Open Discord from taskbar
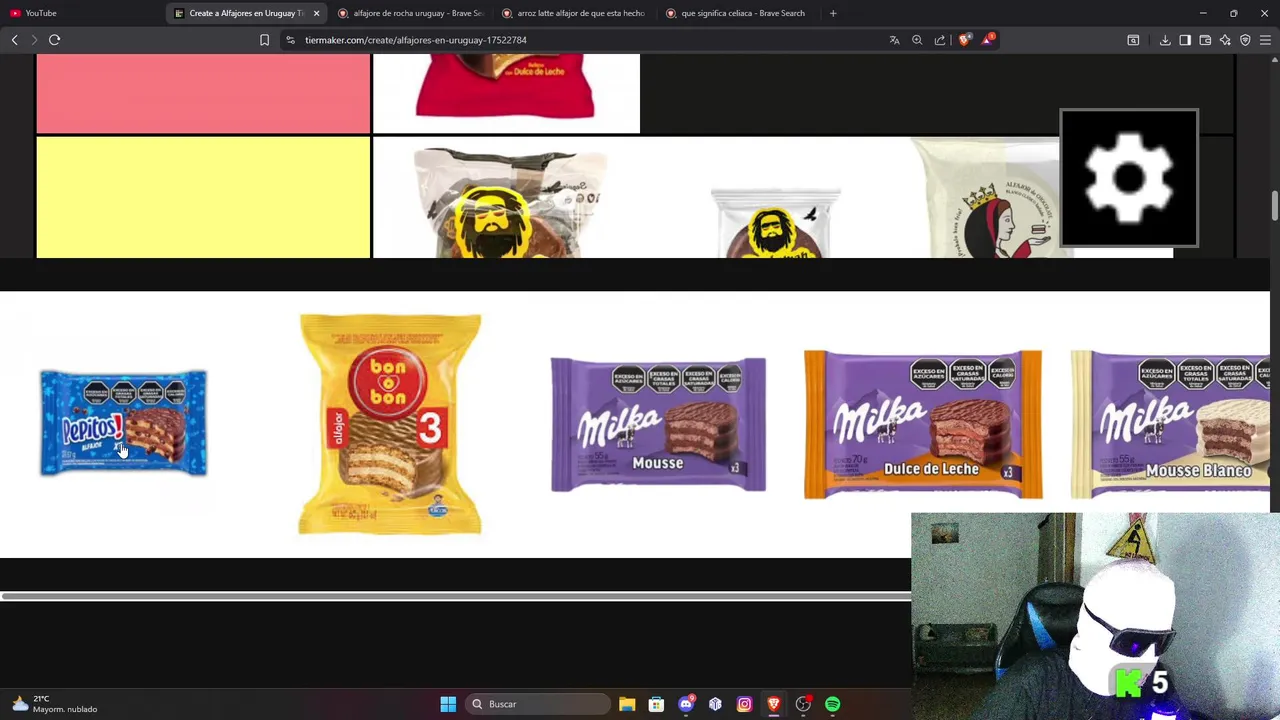The image size is (1280, 720). (686, 704)
